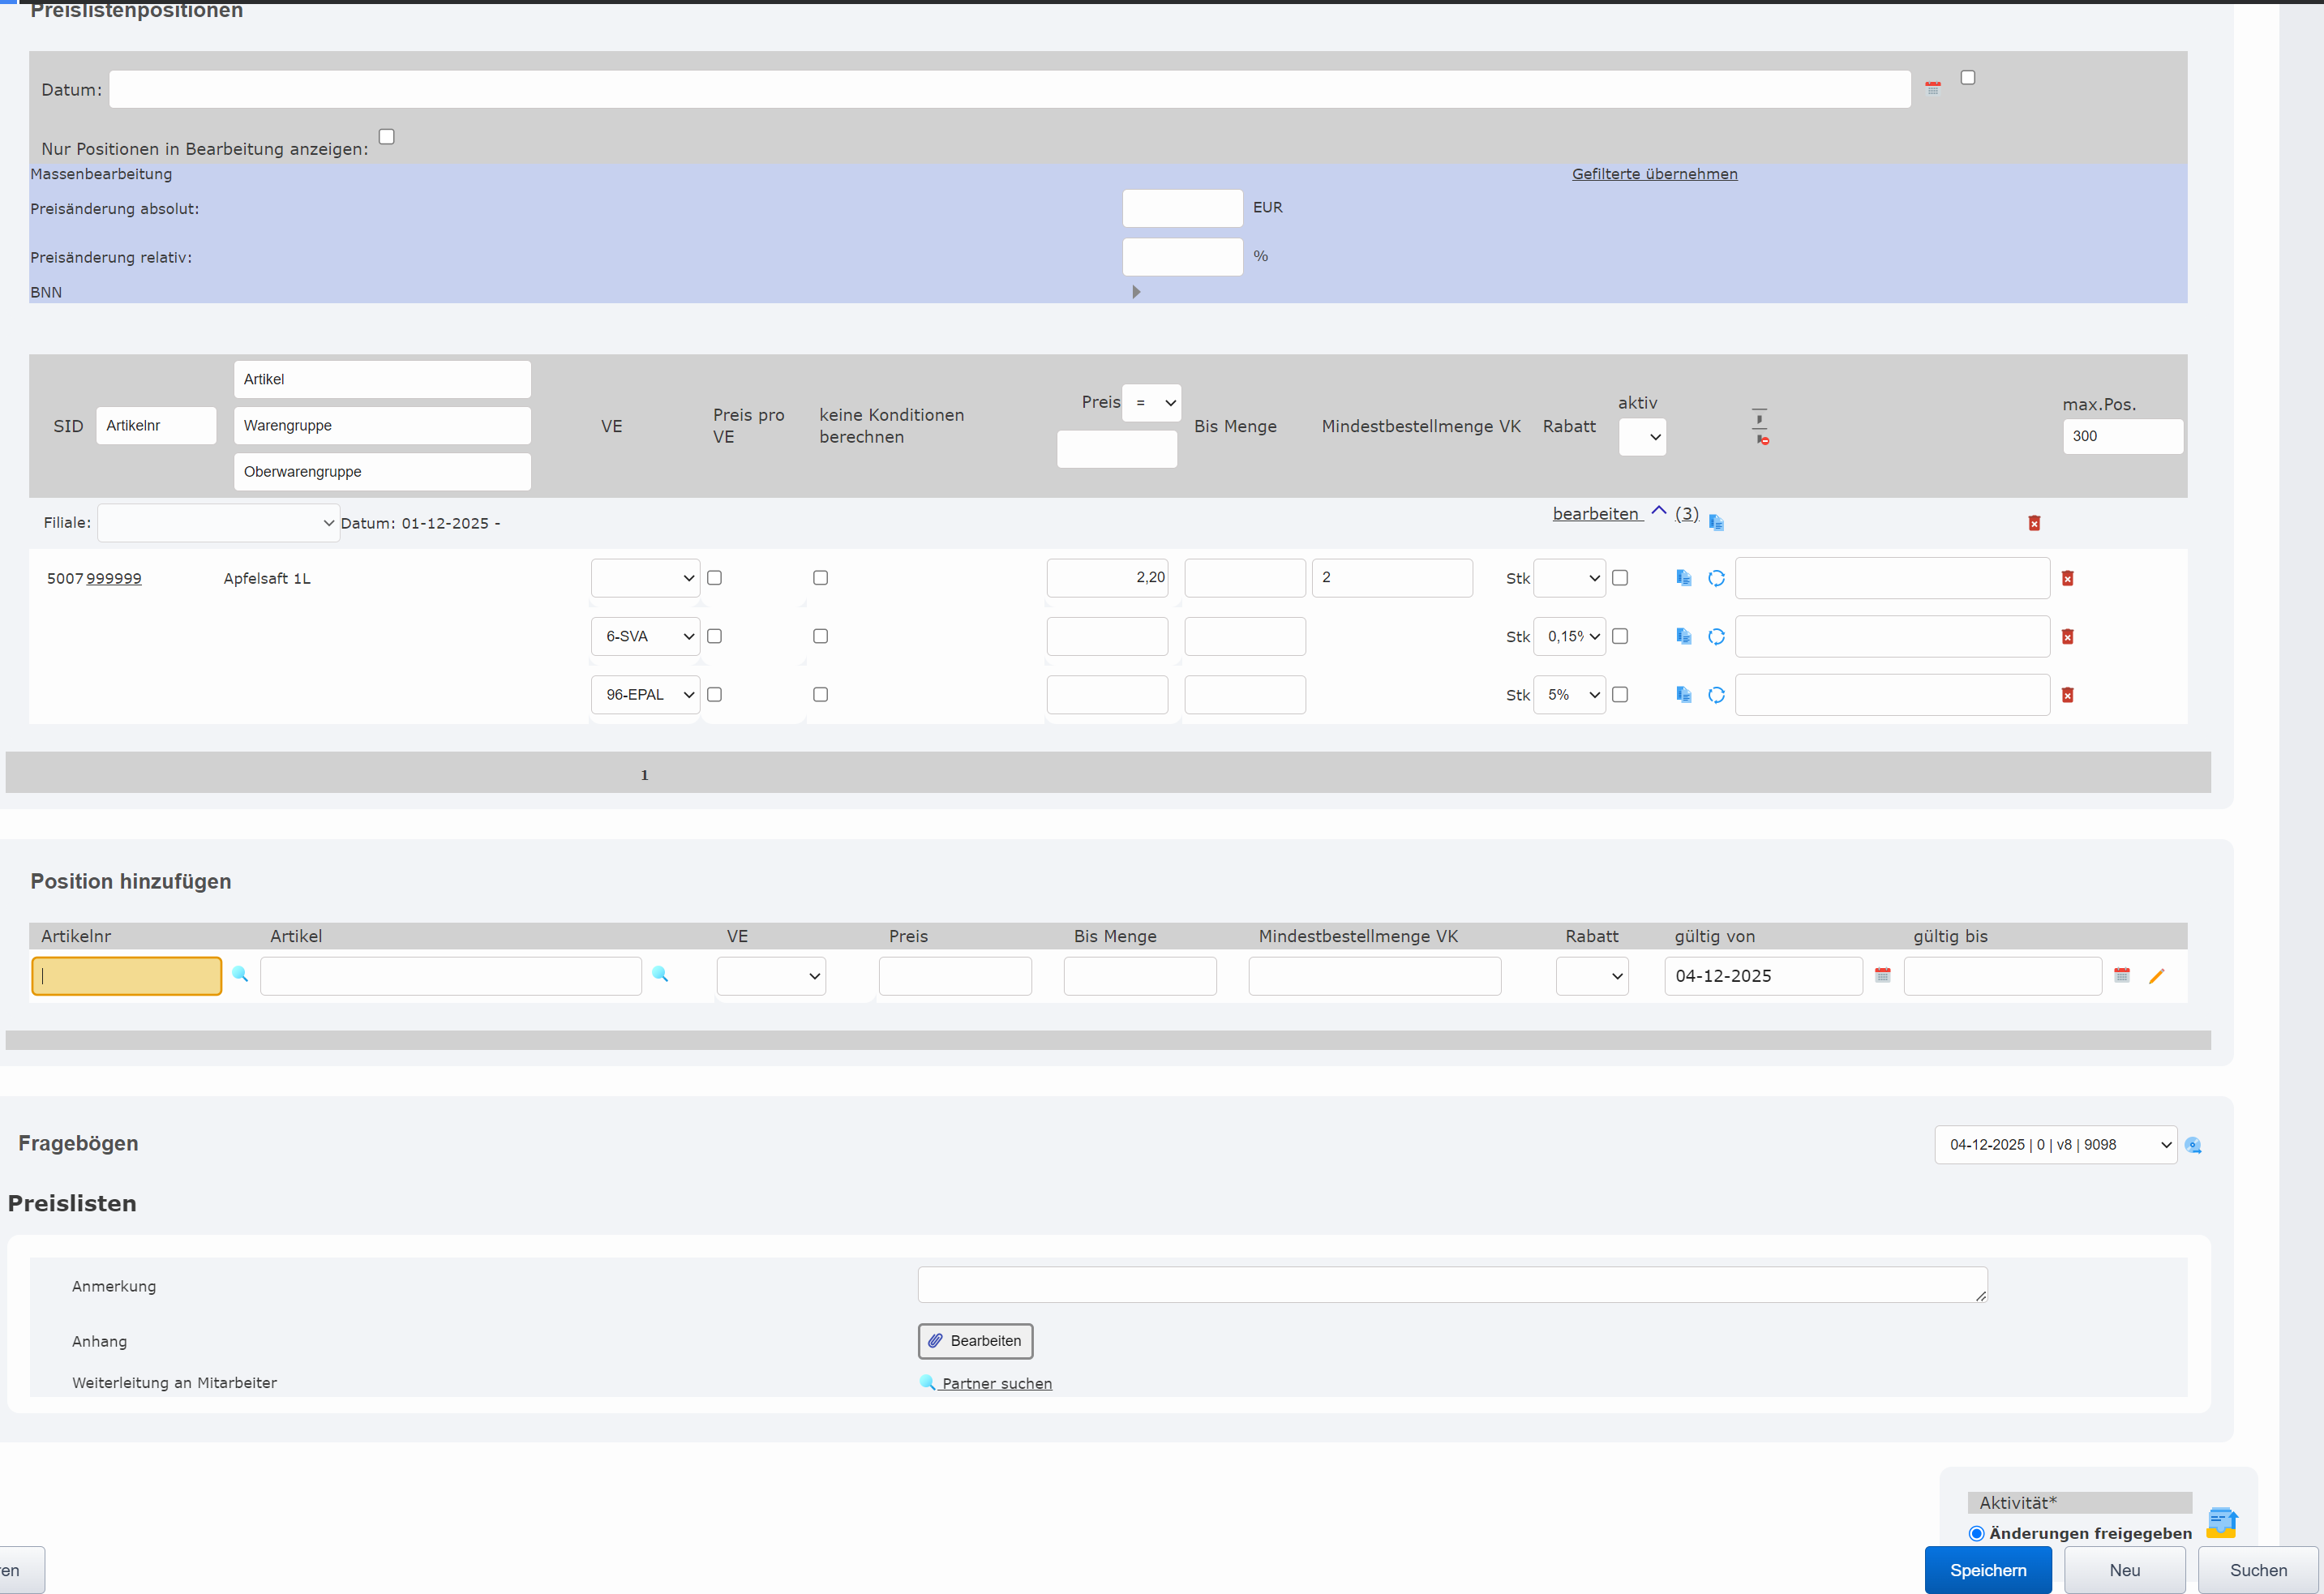Click orange pencil edit icon

pos(2156,976)
